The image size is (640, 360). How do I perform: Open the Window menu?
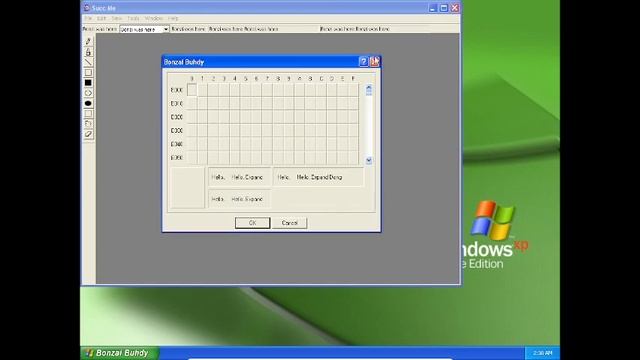153,18
